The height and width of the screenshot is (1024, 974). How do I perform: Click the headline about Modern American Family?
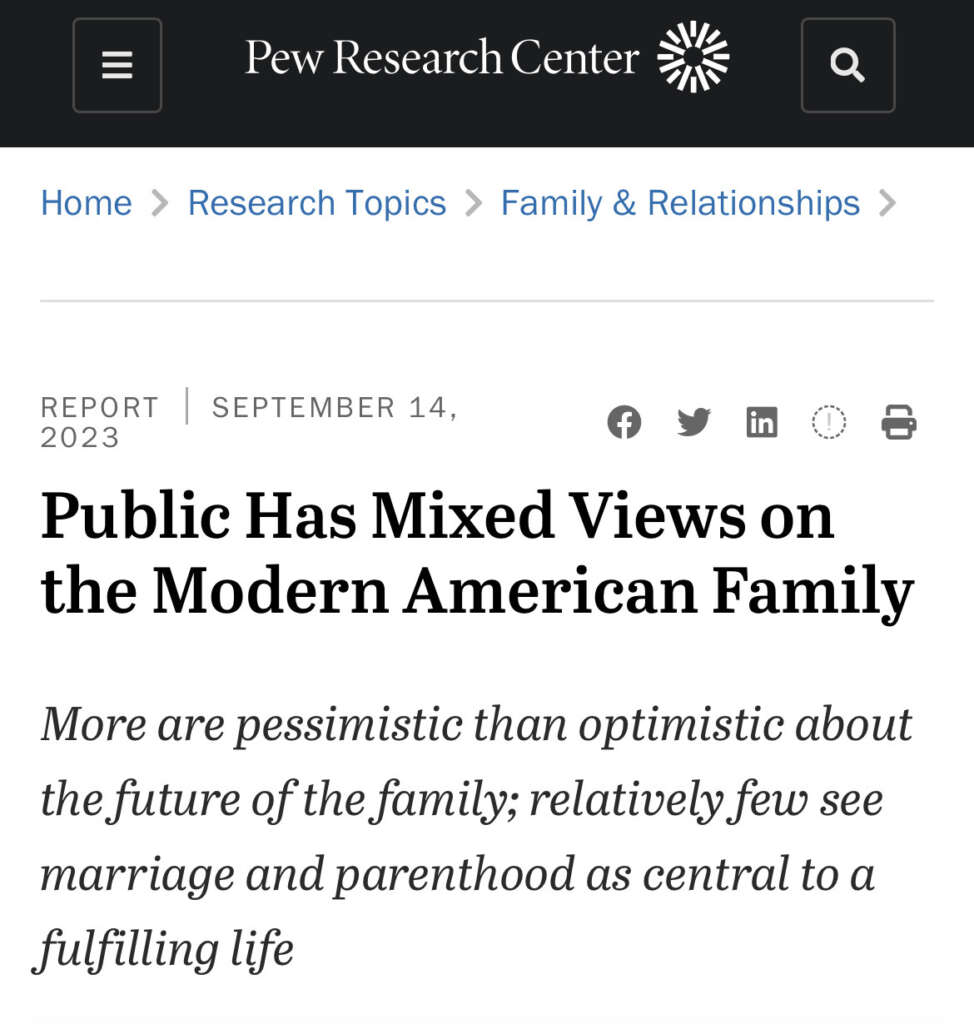477,553
